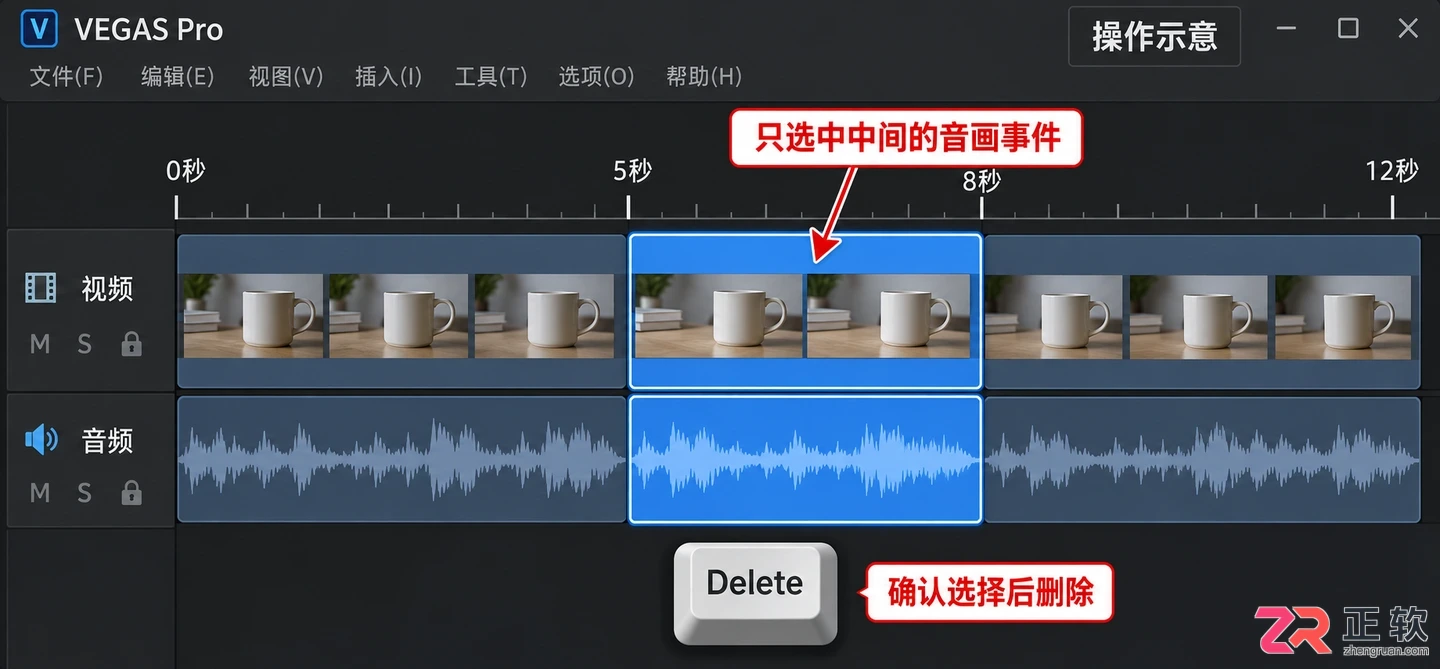Select the first video event starting at 0秒

[401, 311]
